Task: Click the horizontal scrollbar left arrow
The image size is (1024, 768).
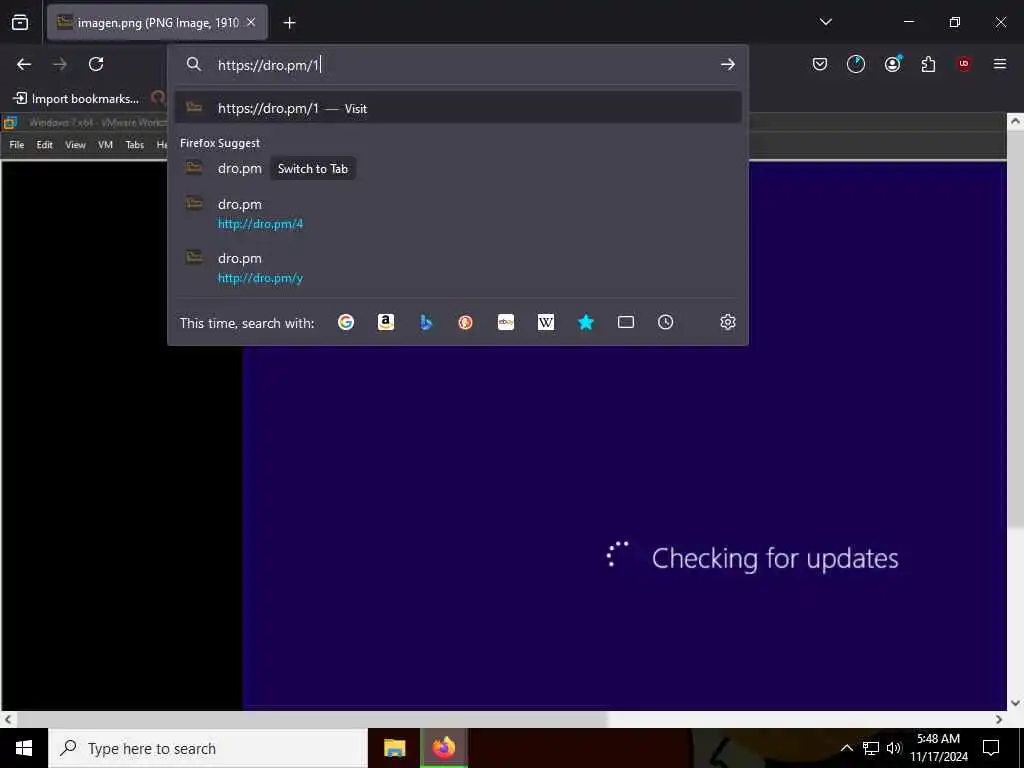Action: tap(8, 719)
